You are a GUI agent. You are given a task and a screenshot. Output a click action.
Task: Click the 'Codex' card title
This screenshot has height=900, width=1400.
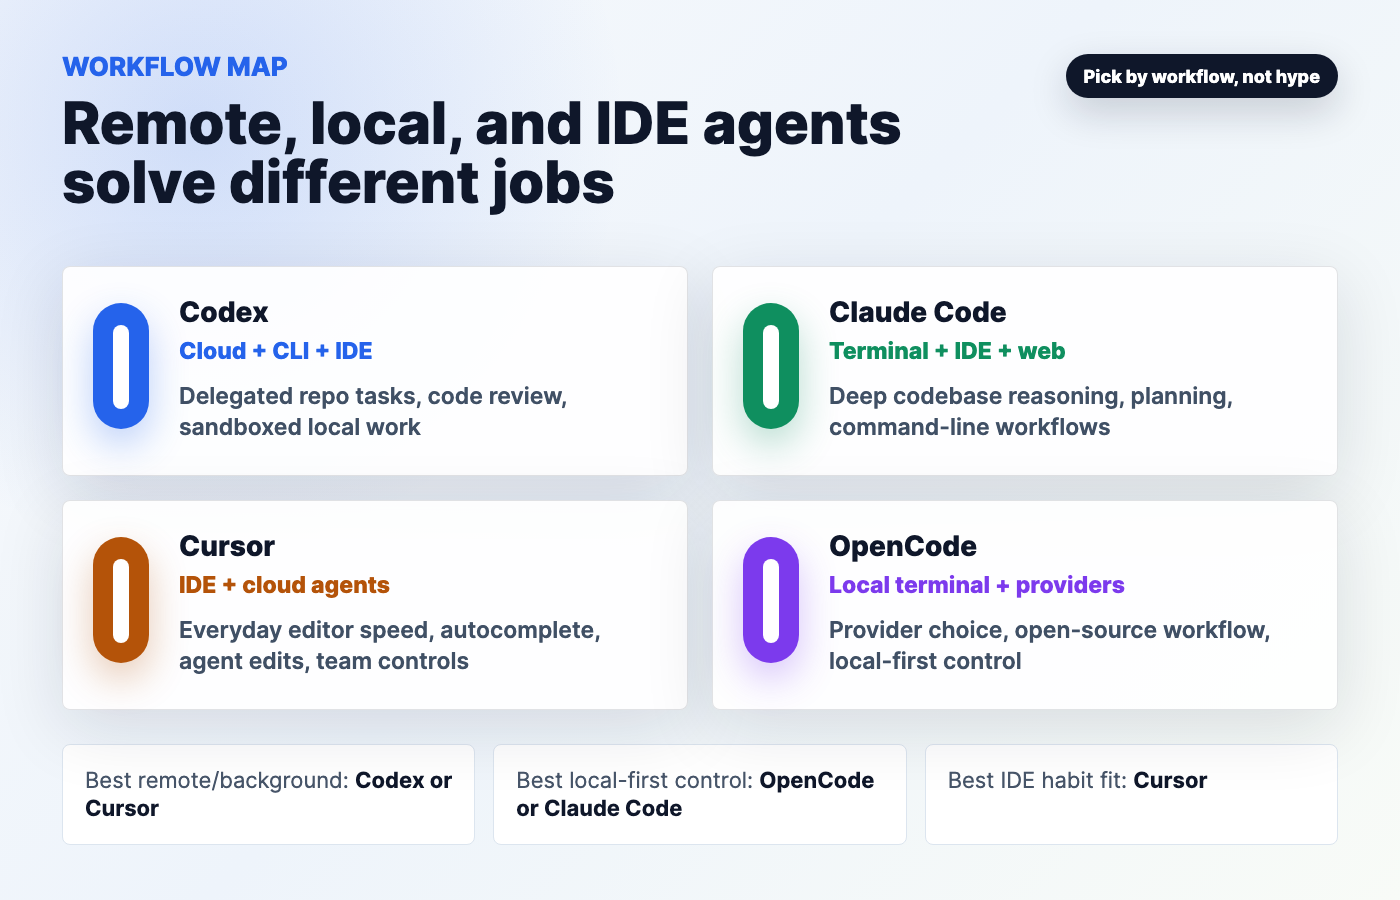[x=224, y=312]
